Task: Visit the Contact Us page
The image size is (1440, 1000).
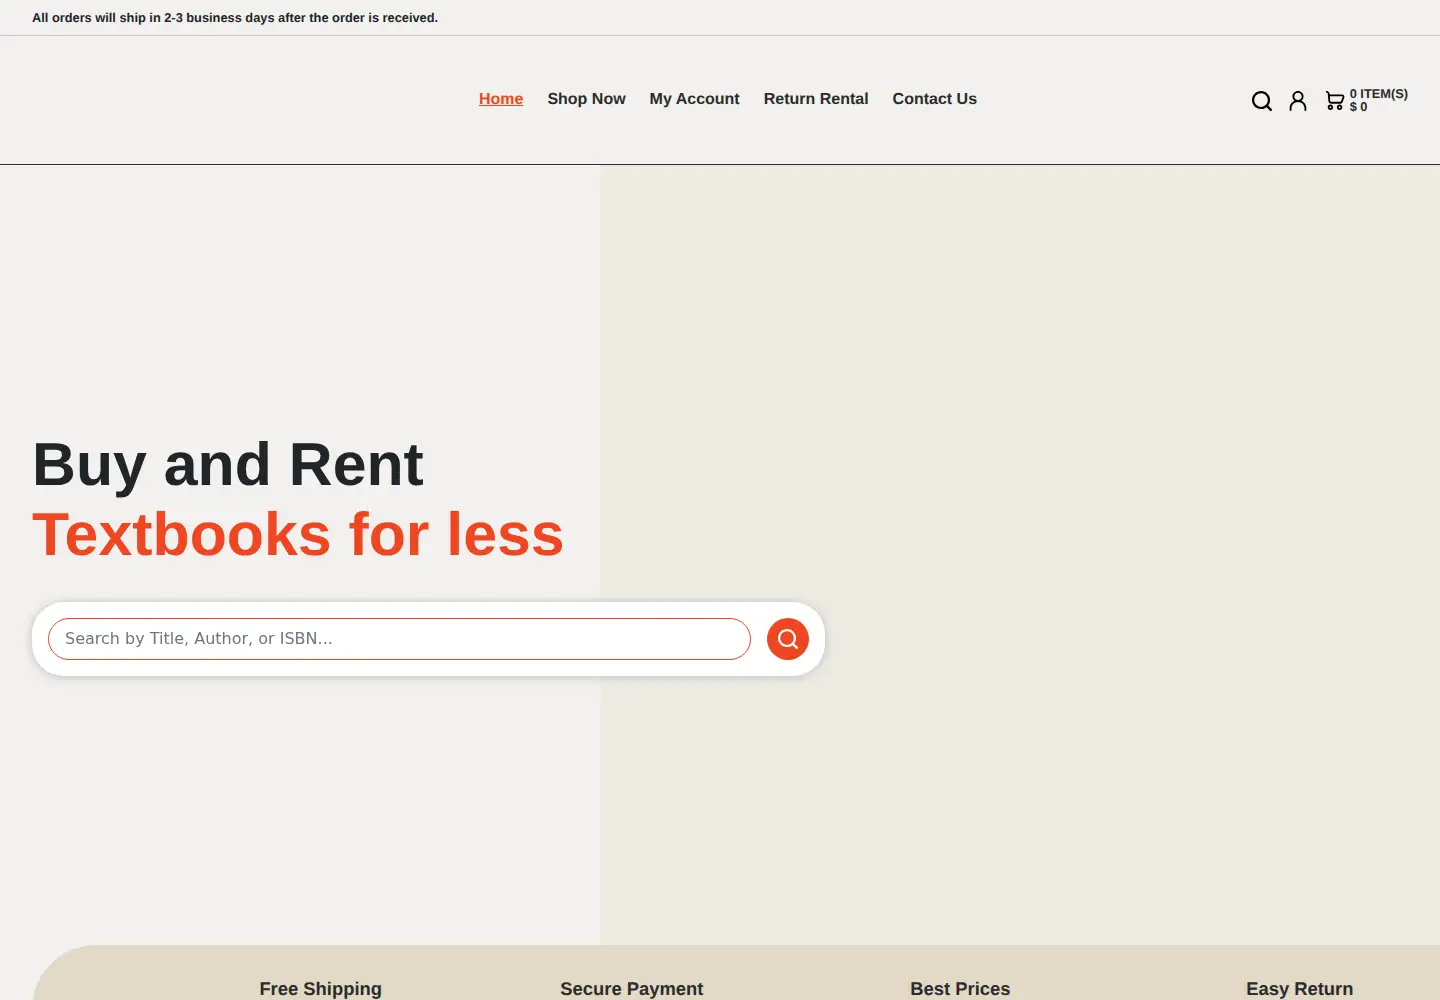Action: click(934, 99)
